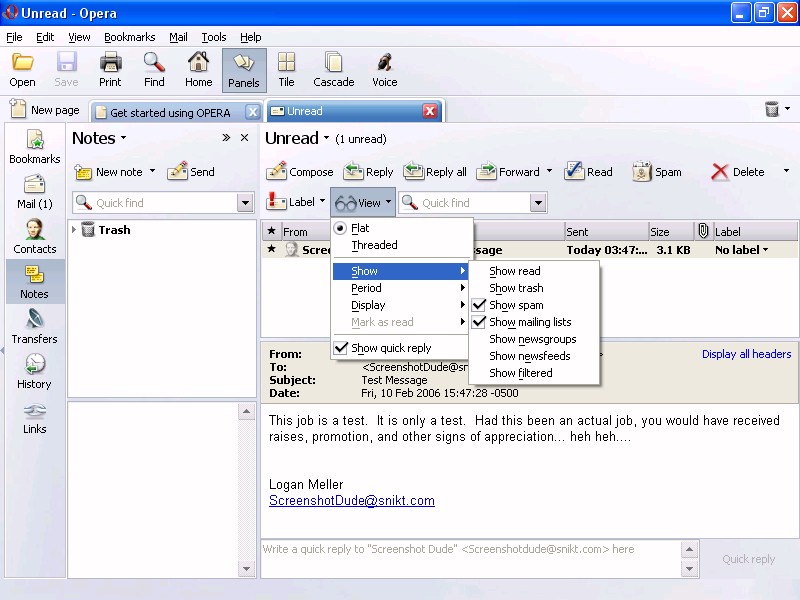Click the Display all headers link

click(x=746, y=354)
